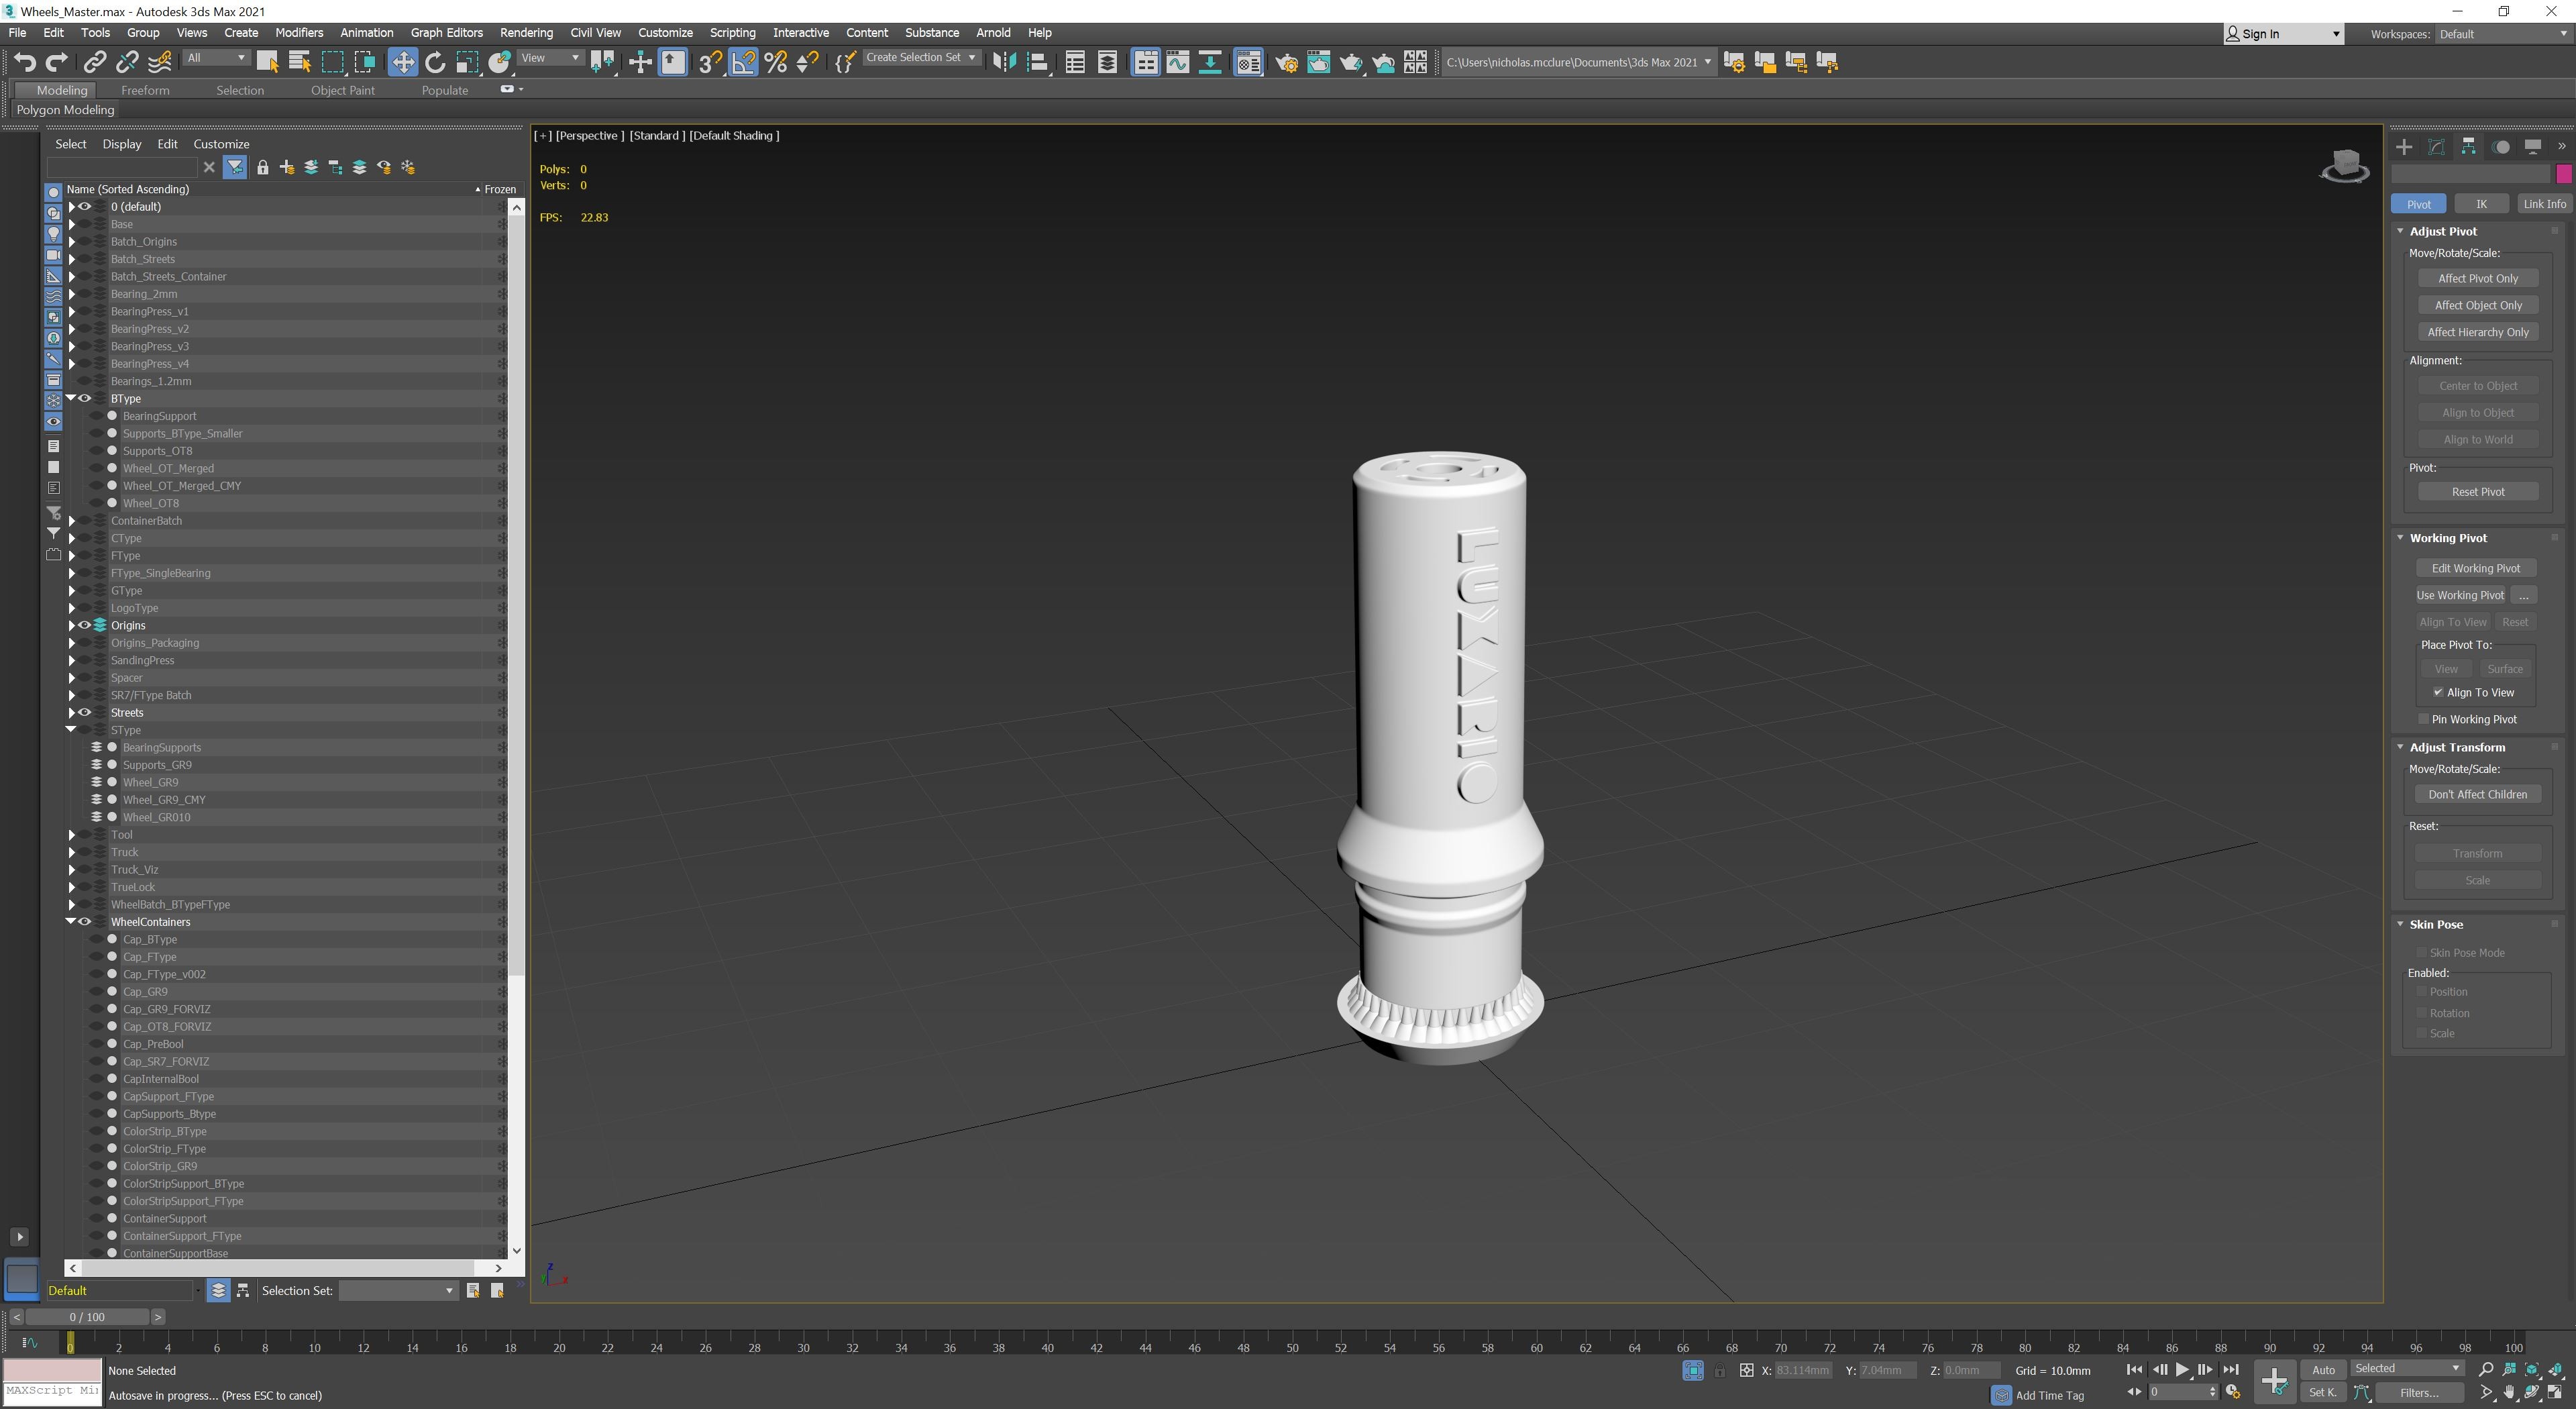Open the Rendered Frame Window
Viewport: 2576px width, 1409px height.
1318,62
